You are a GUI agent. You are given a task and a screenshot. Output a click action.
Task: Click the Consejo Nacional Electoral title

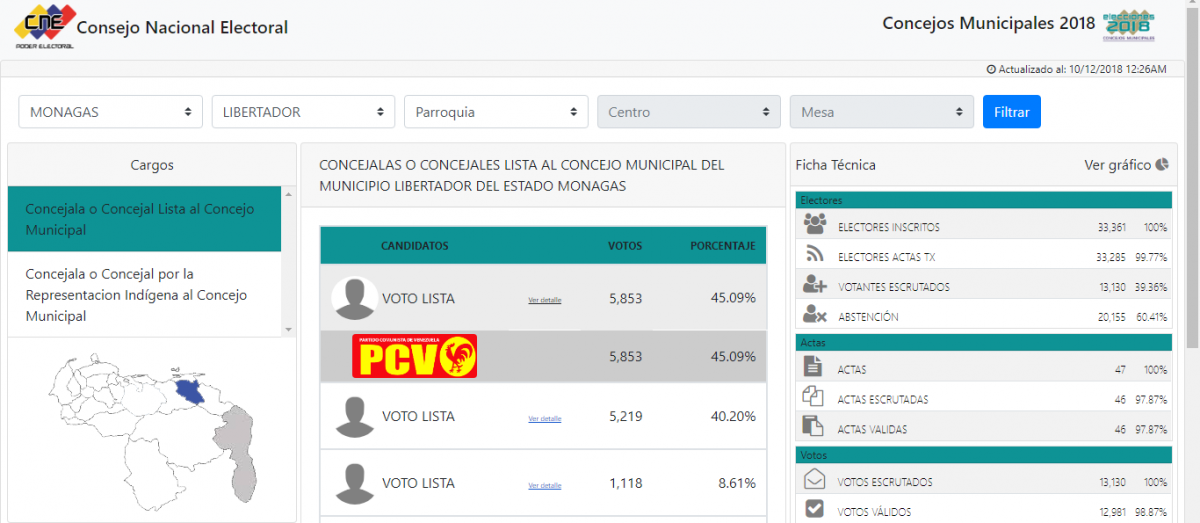pyautogui.click(x=182, y=28)
